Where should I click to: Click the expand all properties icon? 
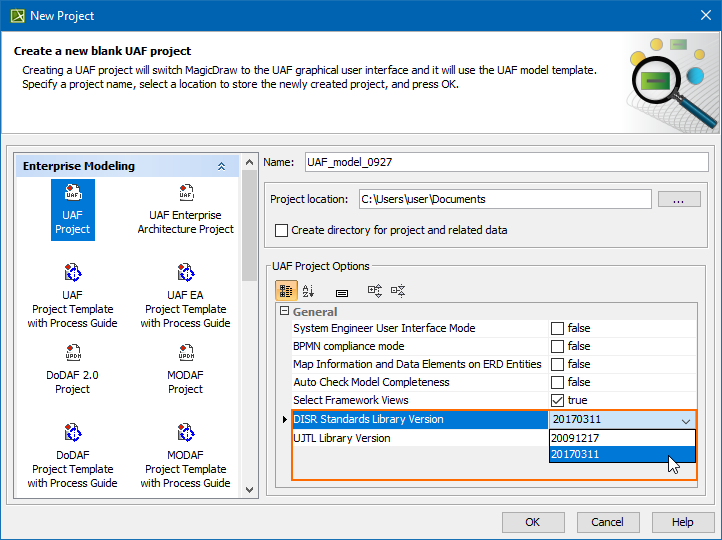click(x=375, y=291)
